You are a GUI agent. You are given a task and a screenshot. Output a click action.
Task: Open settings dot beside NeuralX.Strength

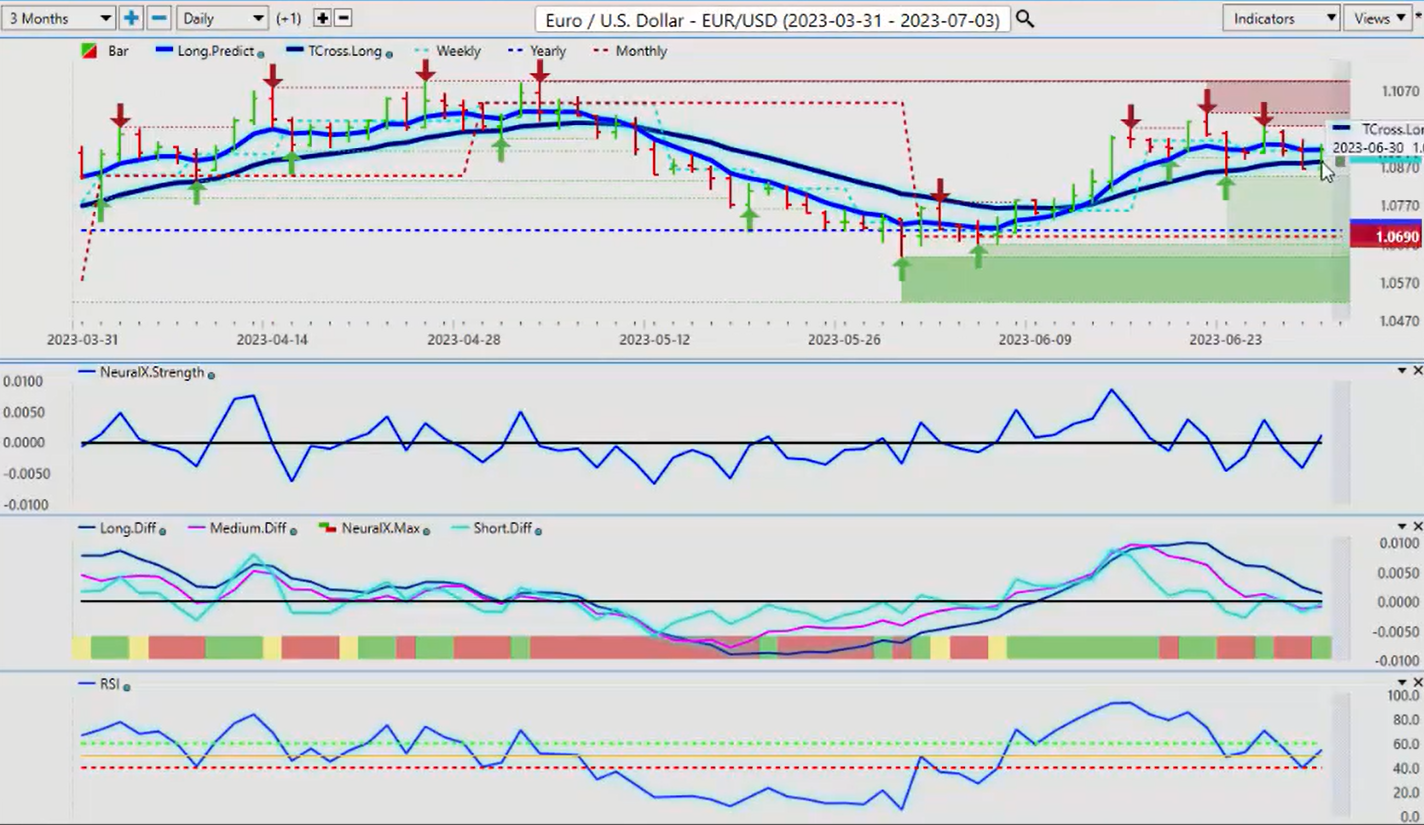click(211, 374)
